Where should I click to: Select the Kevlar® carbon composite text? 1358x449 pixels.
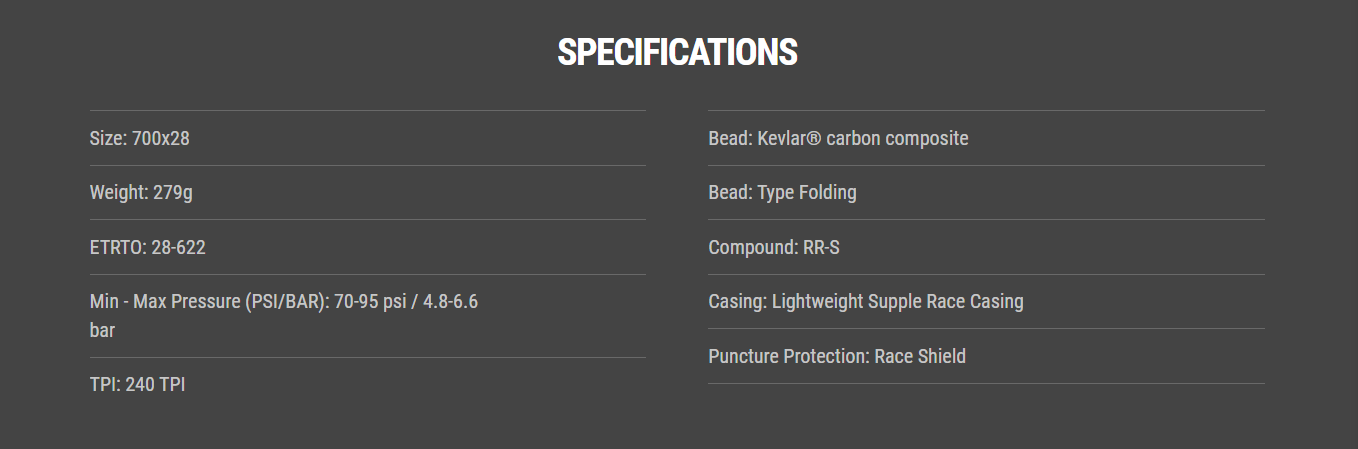tap(863, 138)
